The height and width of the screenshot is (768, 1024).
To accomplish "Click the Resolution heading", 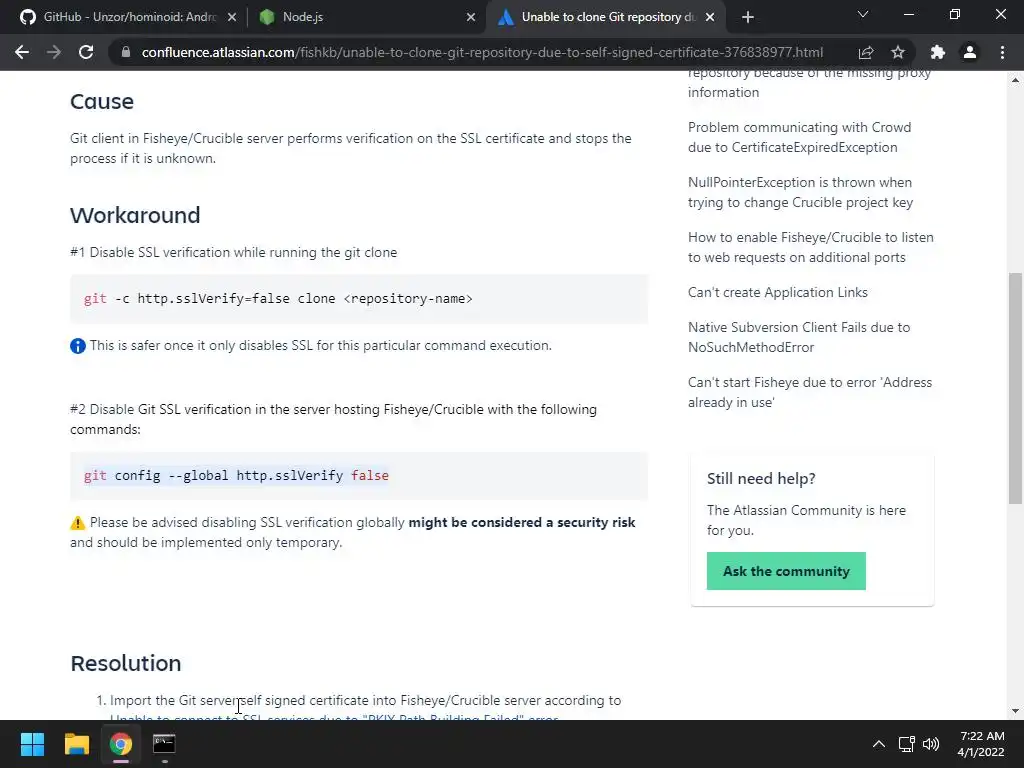I will click(125, 663).
